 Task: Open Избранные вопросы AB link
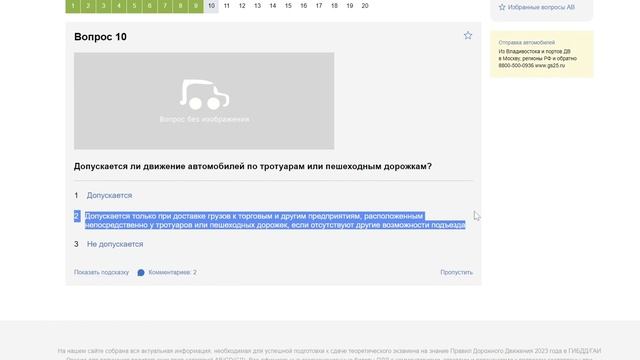541,7
